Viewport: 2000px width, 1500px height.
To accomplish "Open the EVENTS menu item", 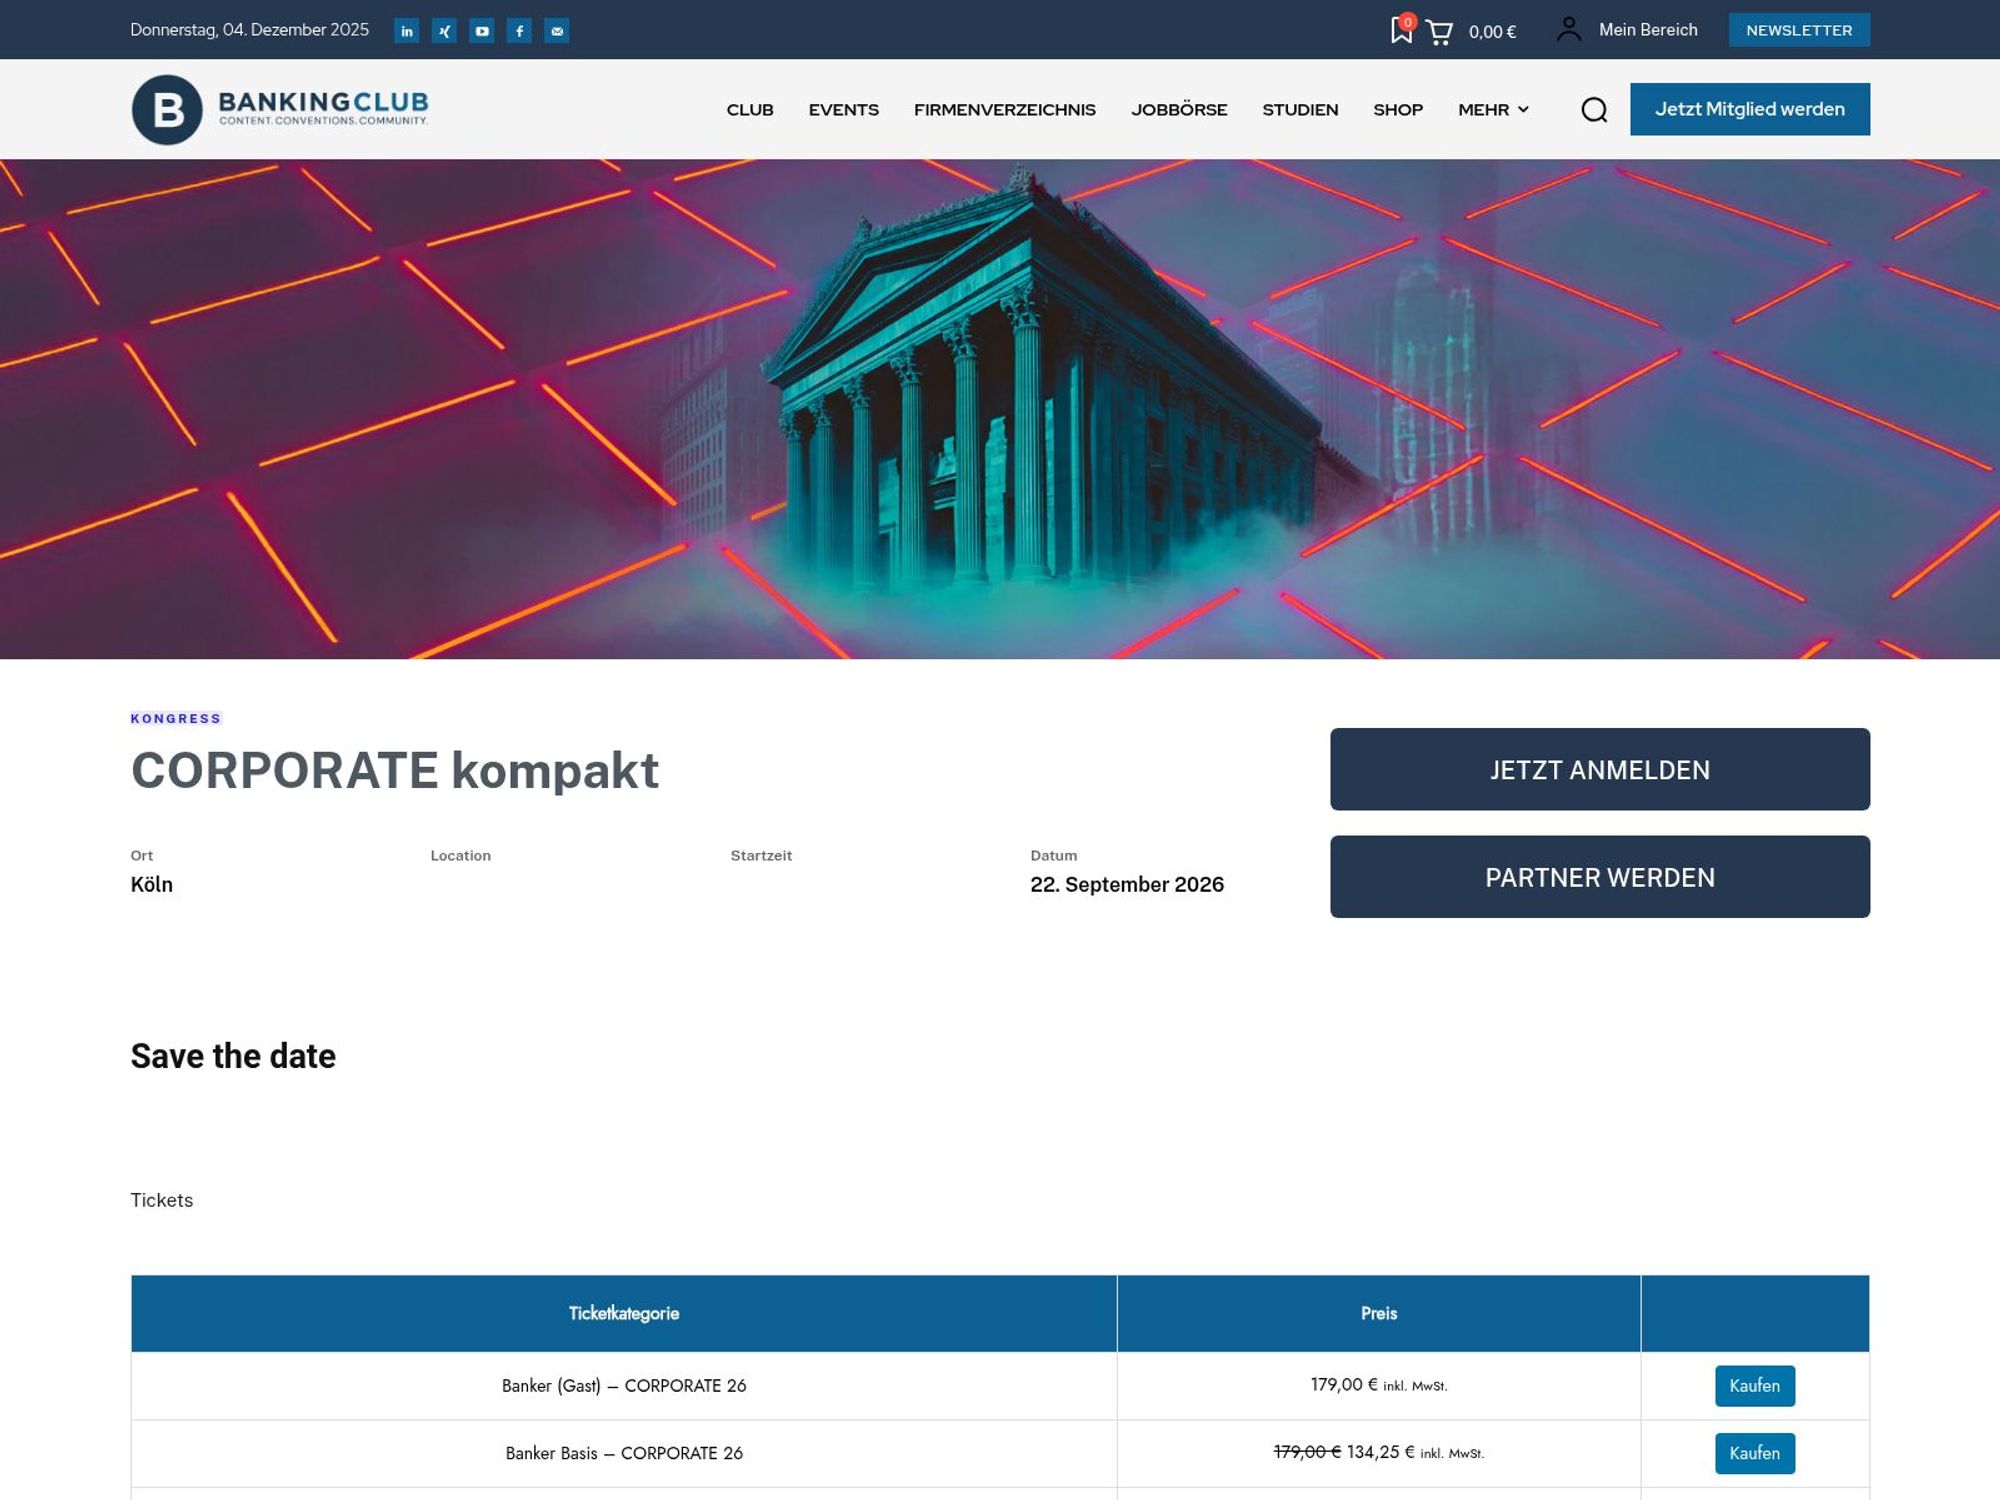I will point(843,110).
